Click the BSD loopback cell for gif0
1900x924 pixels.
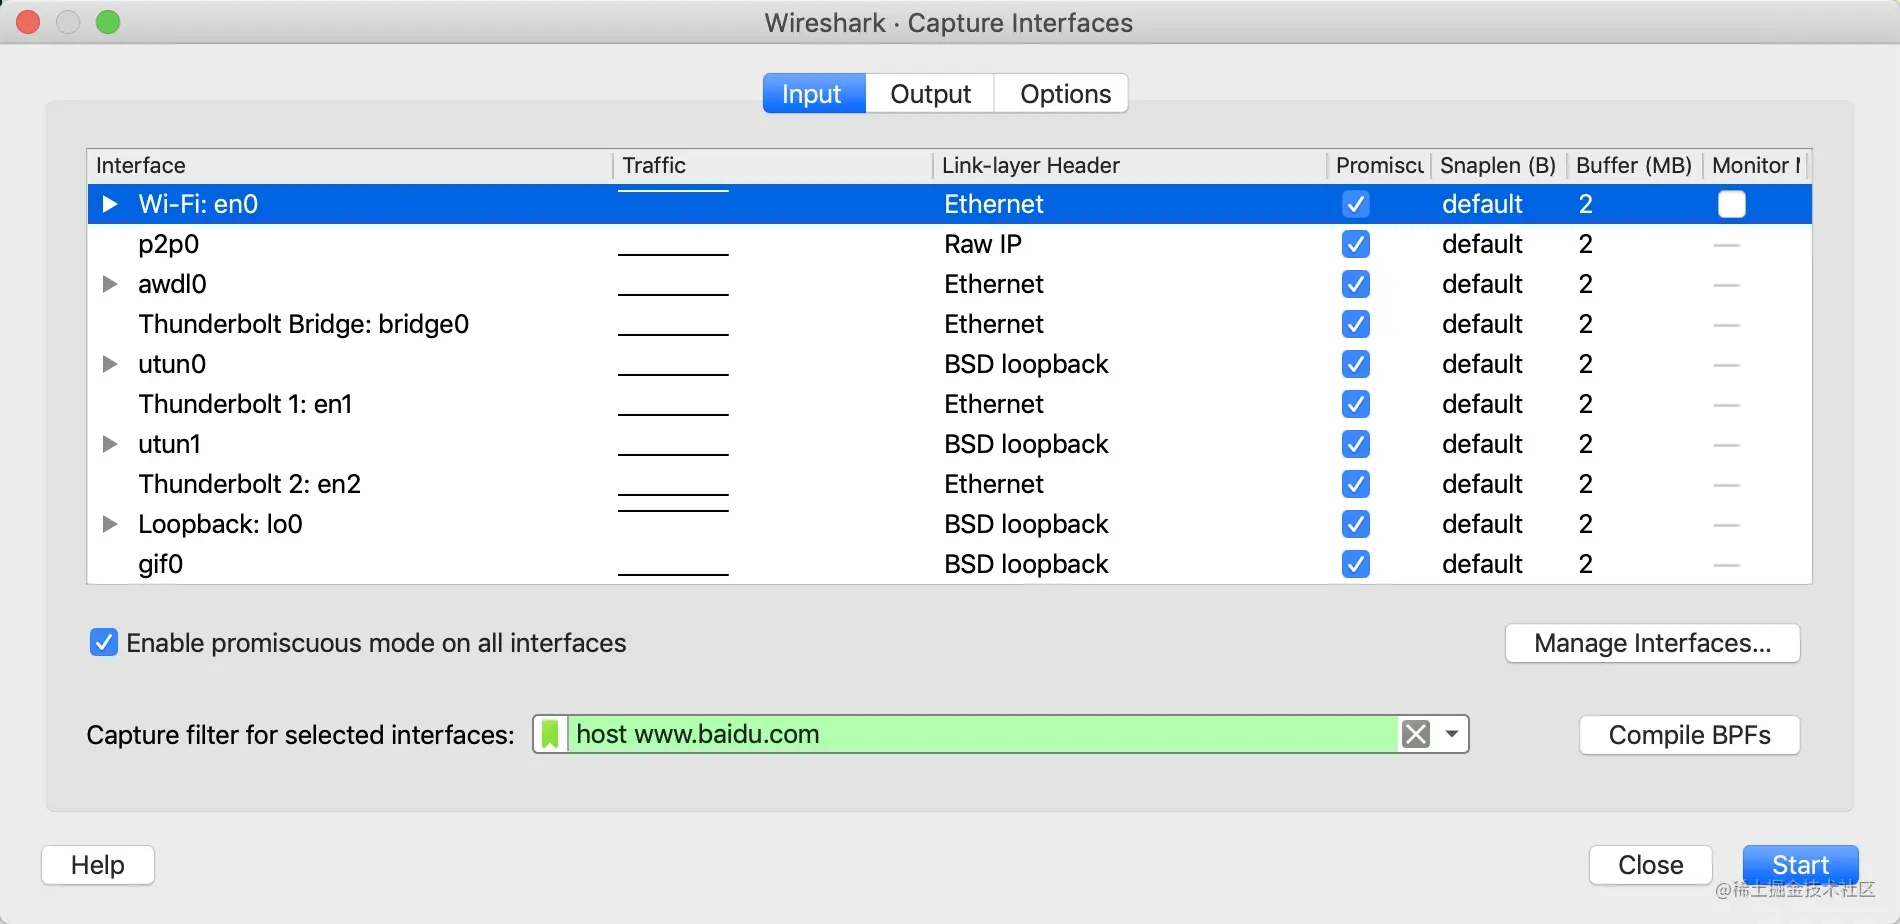click(x=1026, y=564)
